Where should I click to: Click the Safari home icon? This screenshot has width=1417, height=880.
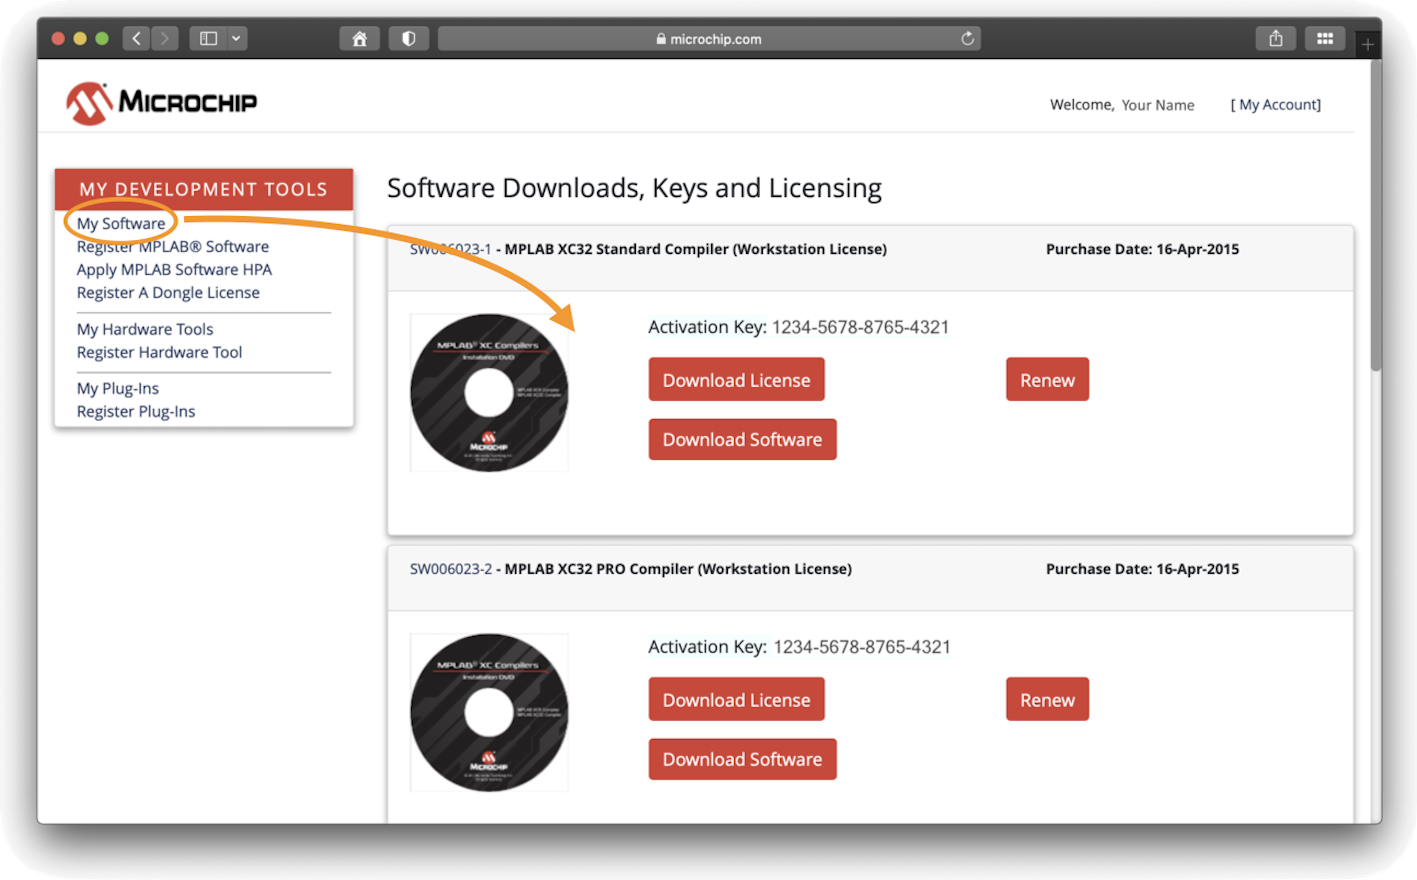click(359, 39)
